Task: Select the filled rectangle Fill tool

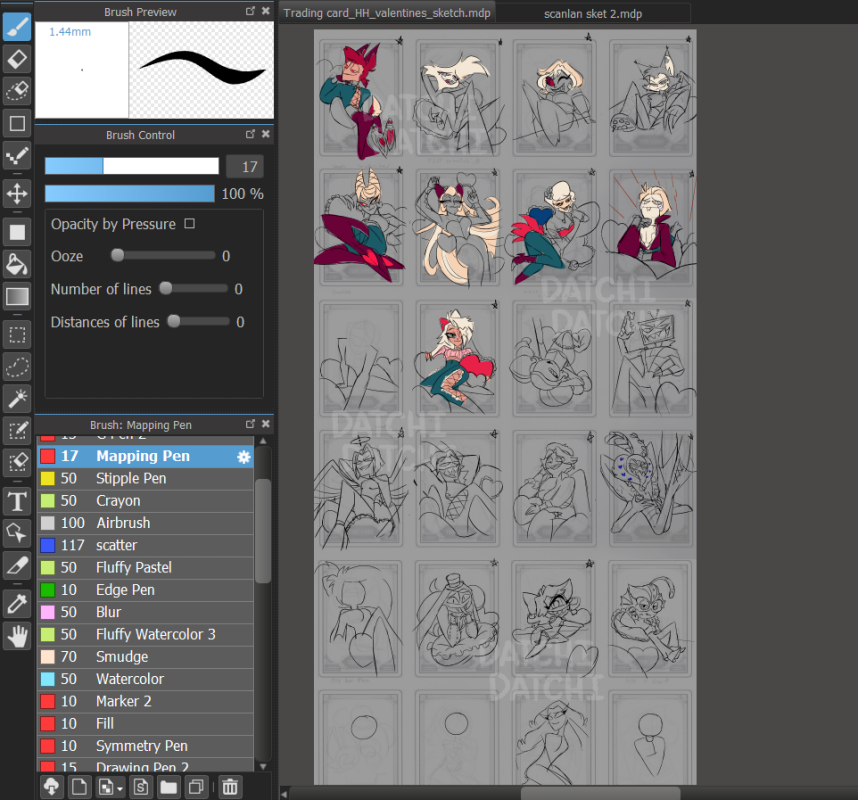Action: [17, 232]
